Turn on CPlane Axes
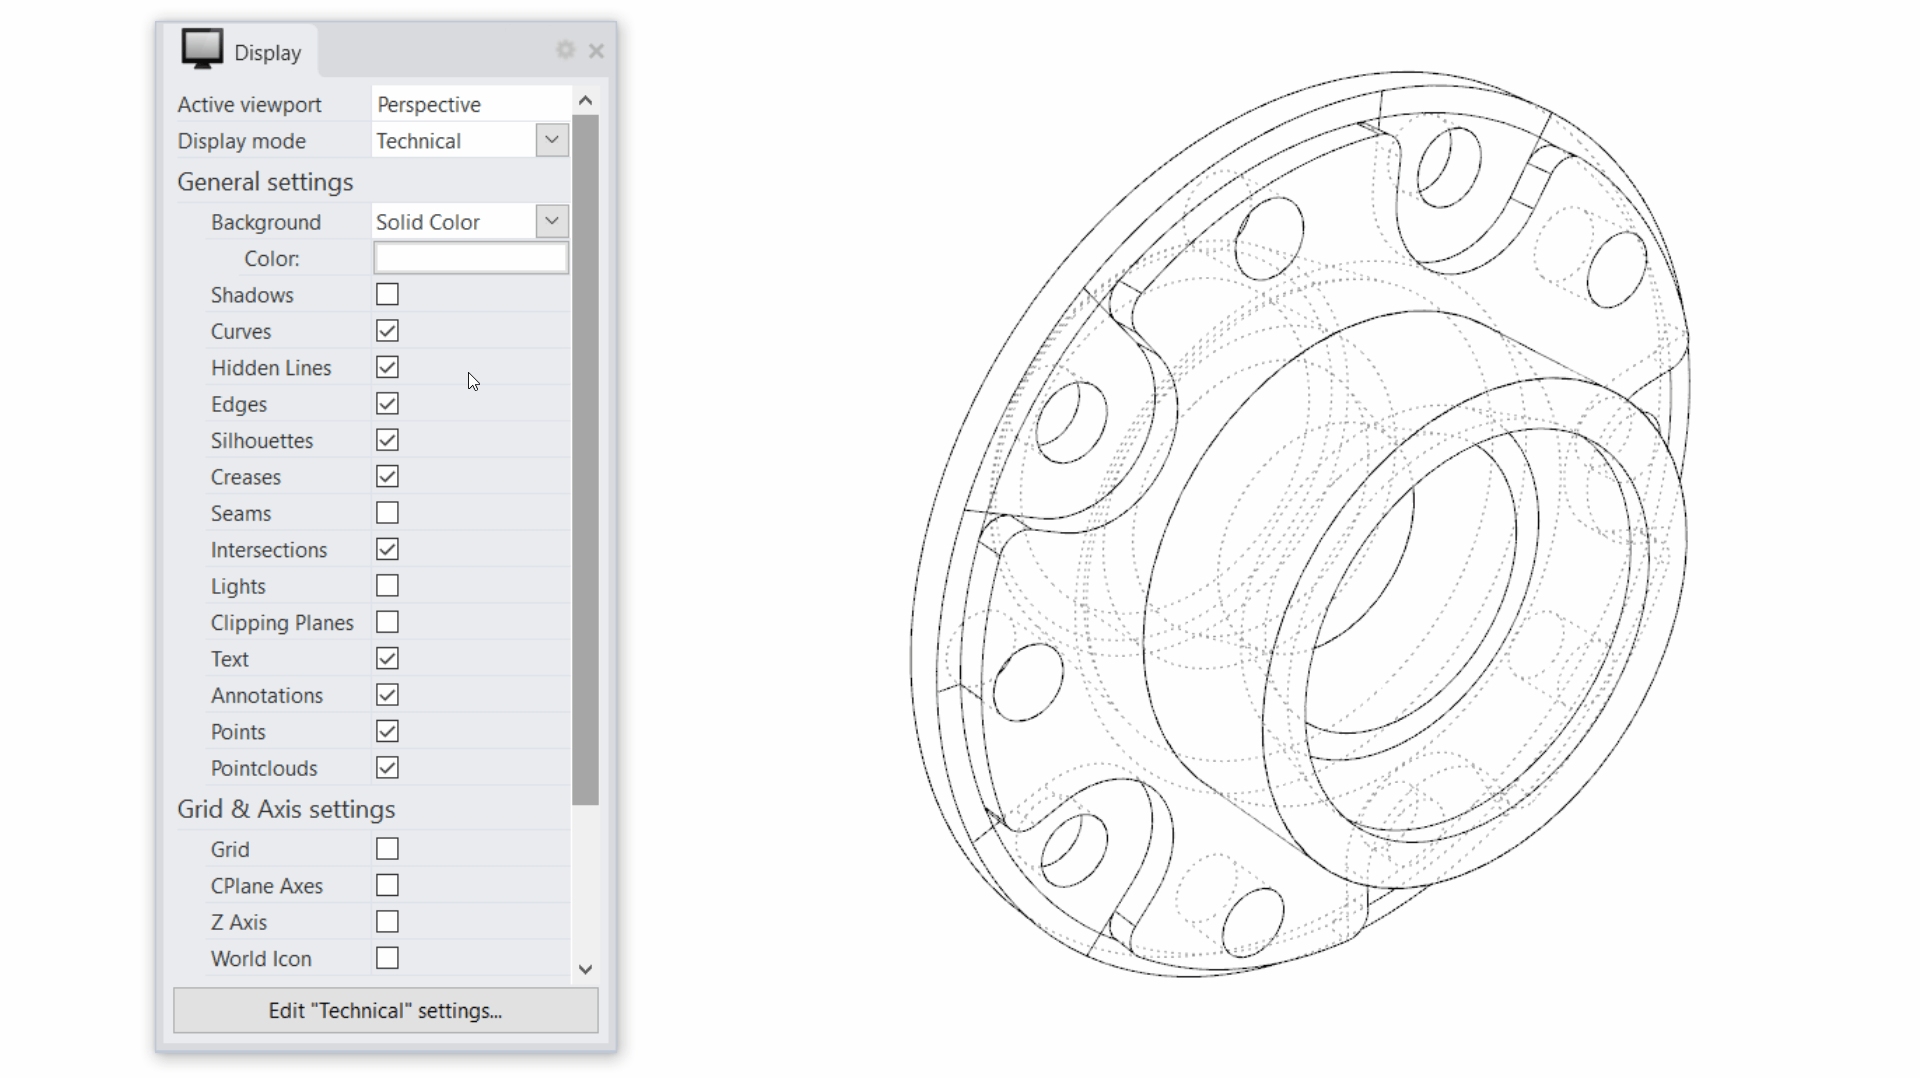 387,886
